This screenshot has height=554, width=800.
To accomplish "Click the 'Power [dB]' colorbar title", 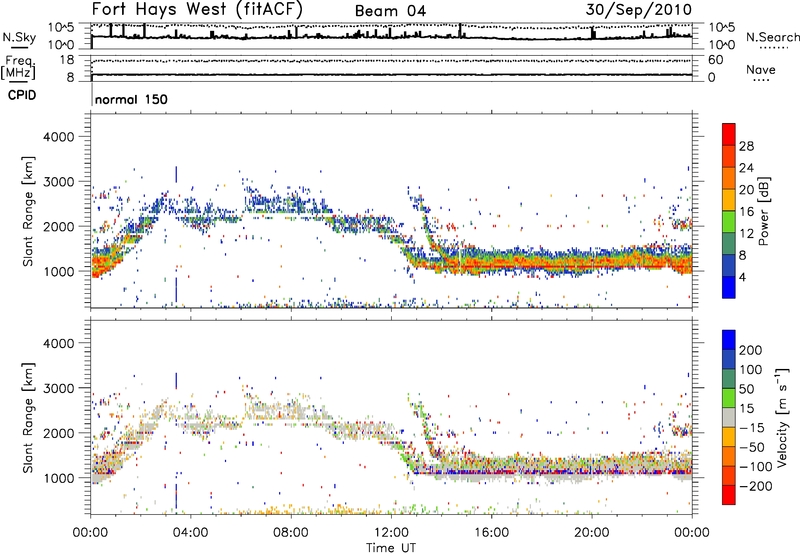I will [763, 211].
